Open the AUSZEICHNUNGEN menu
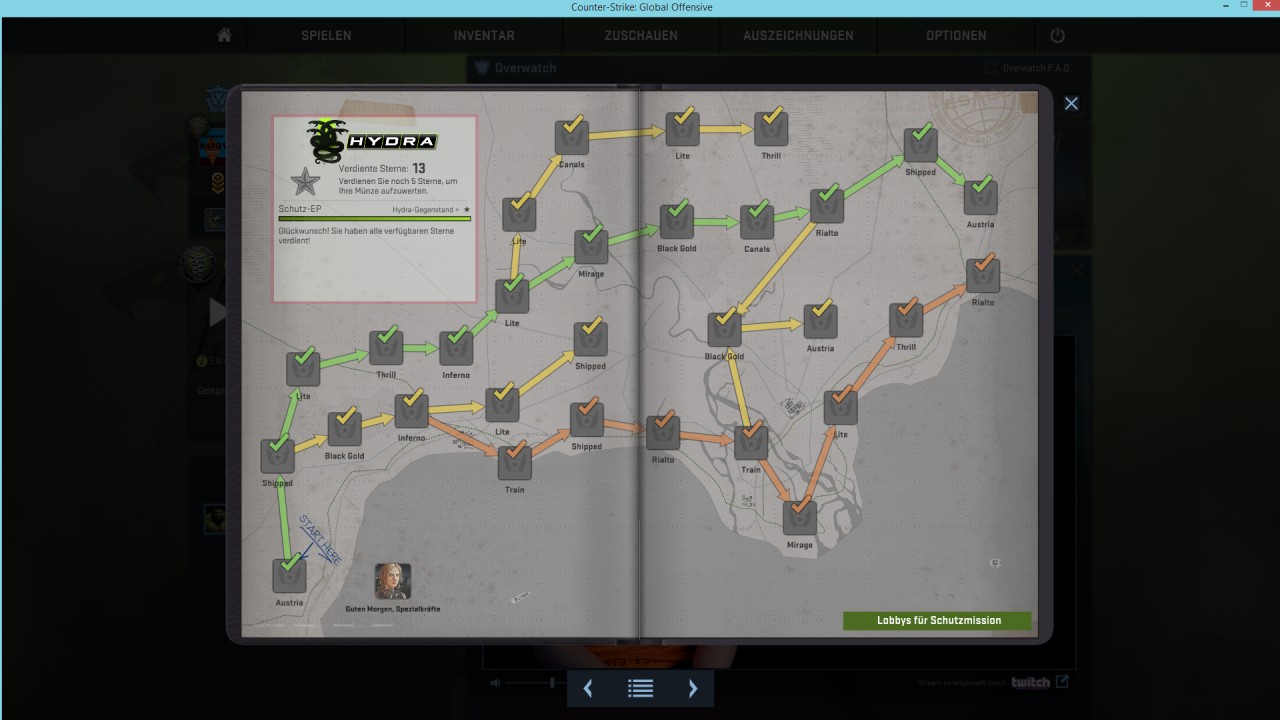1280x720 pixels. pos(798,35)
